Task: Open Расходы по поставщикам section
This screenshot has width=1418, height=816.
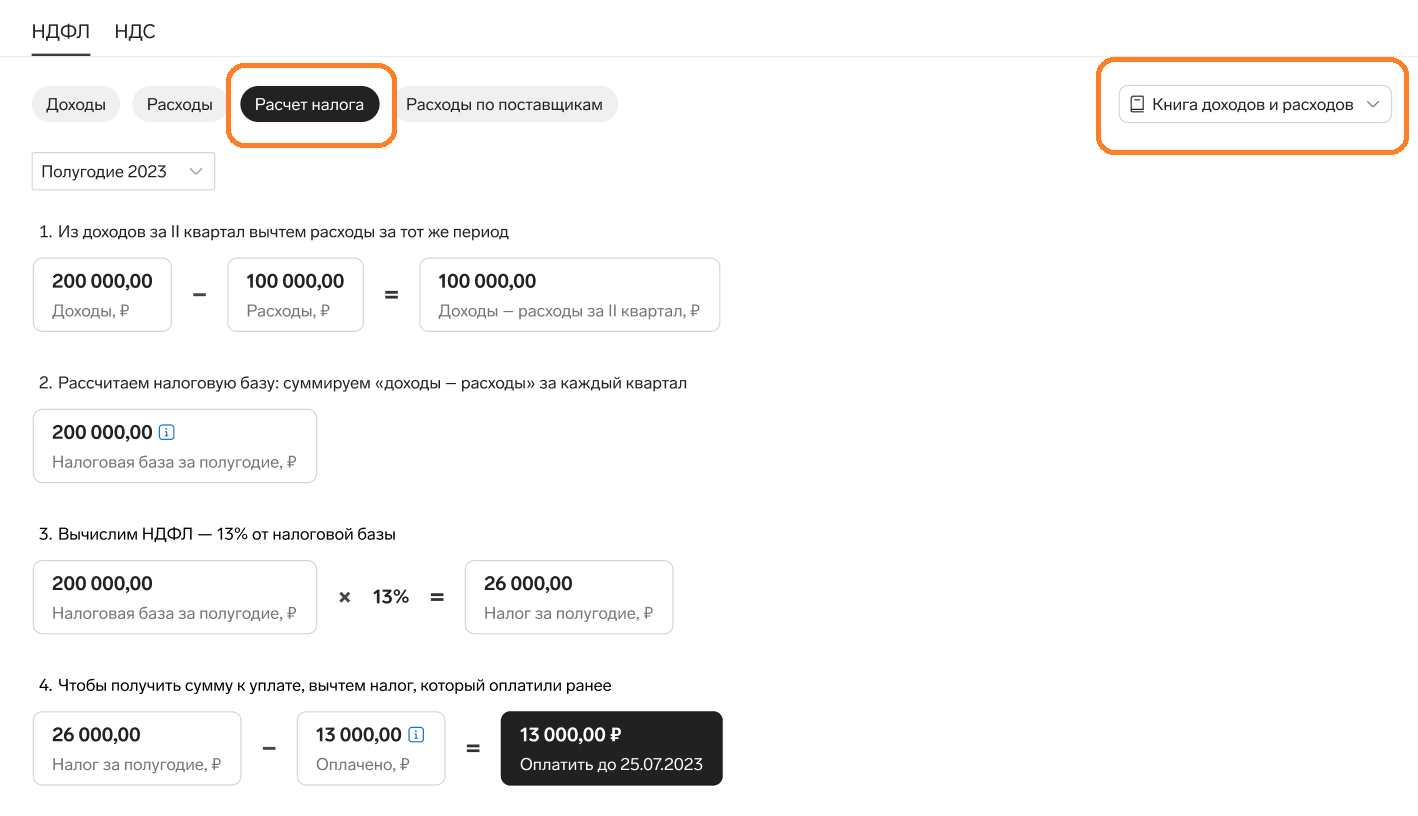Action: point(505,104)
